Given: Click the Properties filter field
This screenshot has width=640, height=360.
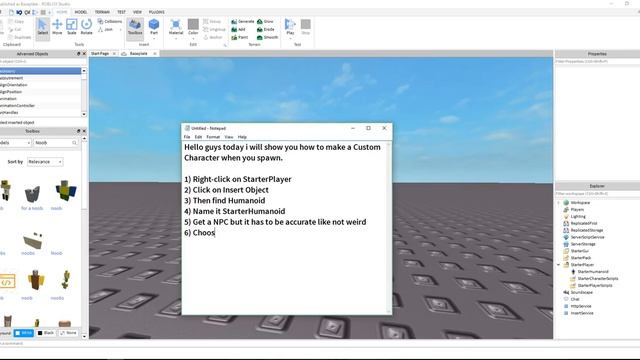Looking at the screenshot, I should [x=597, y=61].
